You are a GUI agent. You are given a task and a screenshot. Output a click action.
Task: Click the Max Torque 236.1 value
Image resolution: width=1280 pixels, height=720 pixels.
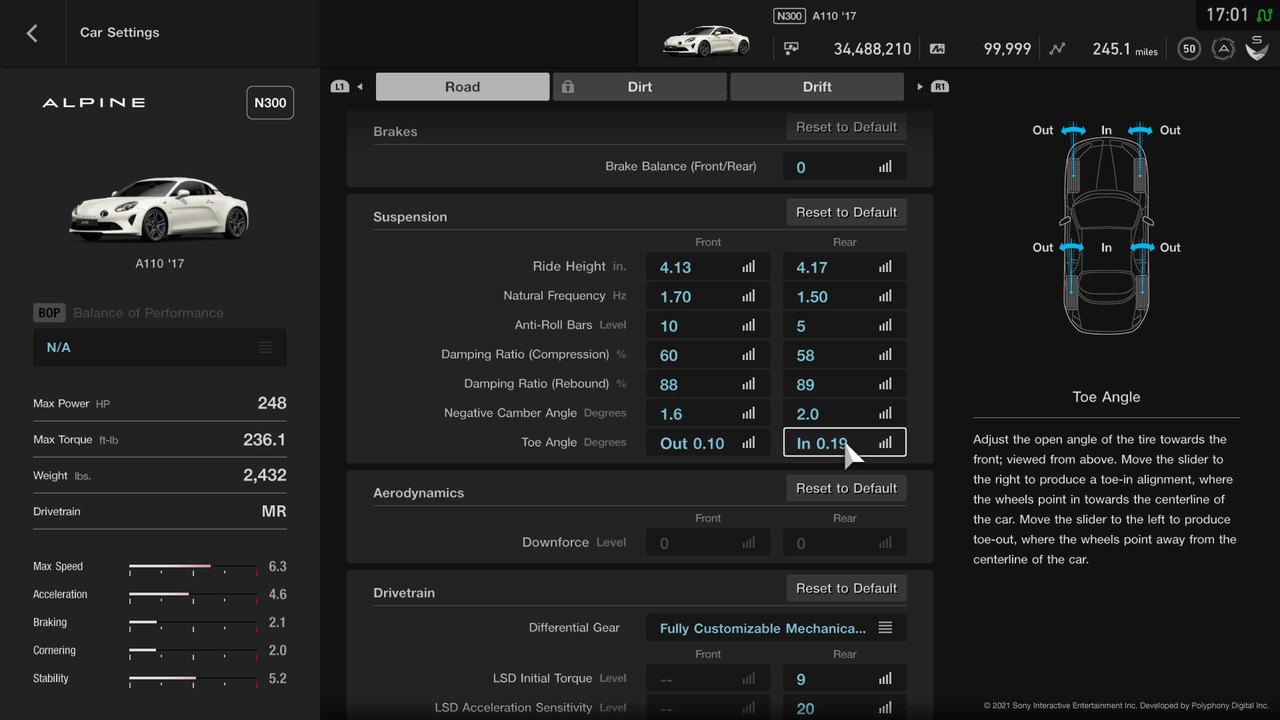point(264,440)
